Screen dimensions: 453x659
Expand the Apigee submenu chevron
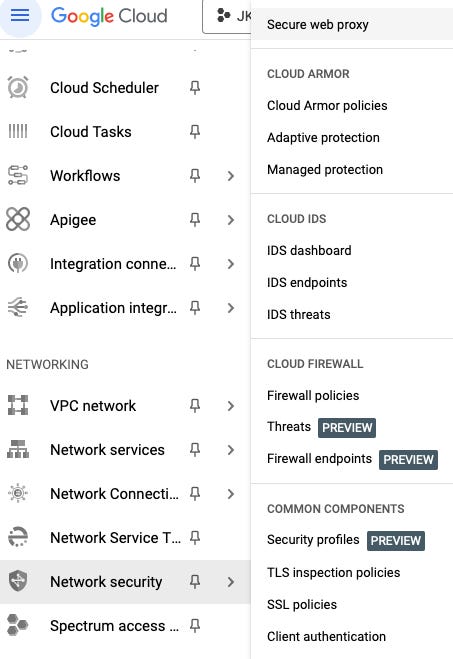230,220
